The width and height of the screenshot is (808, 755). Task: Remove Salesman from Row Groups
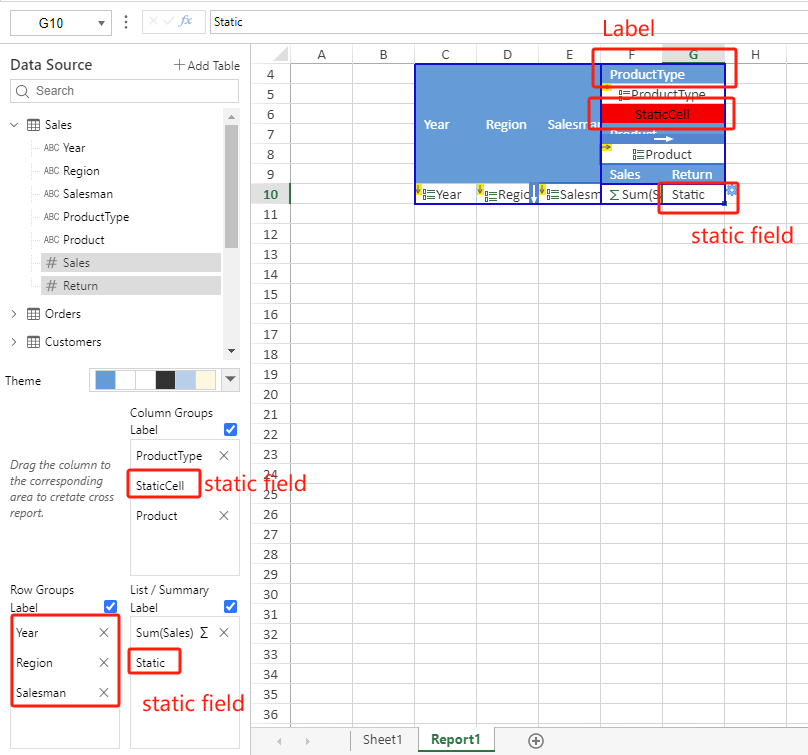click(104, 693)
